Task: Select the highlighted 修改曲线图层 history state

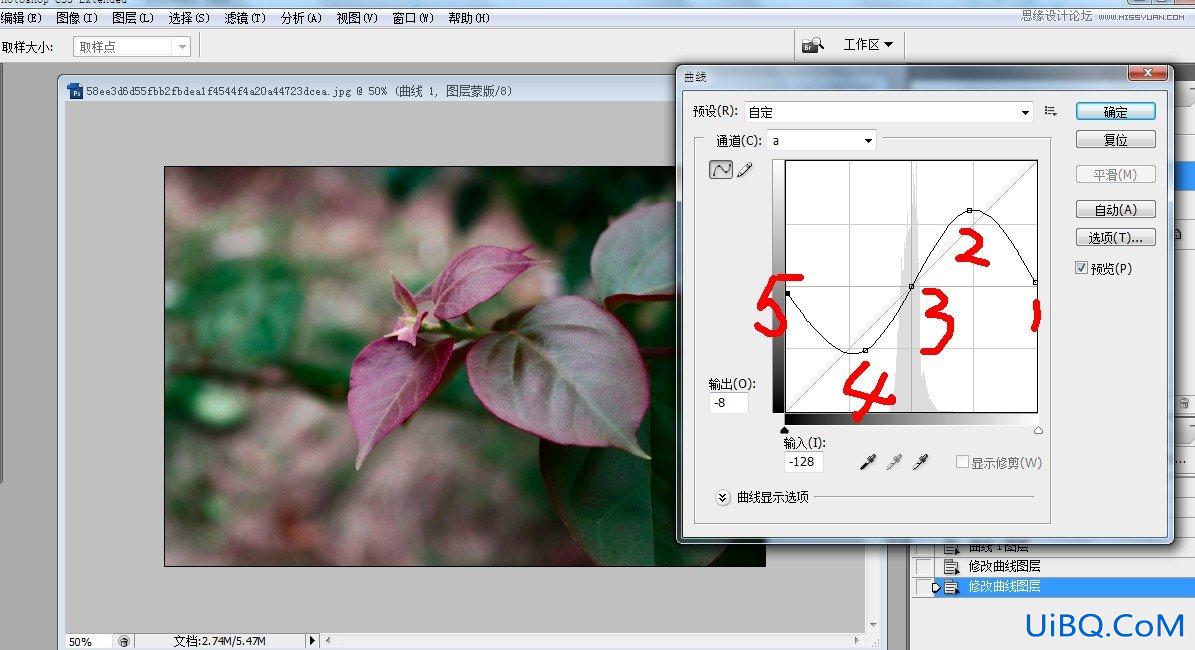Action: coord(1052,587)
